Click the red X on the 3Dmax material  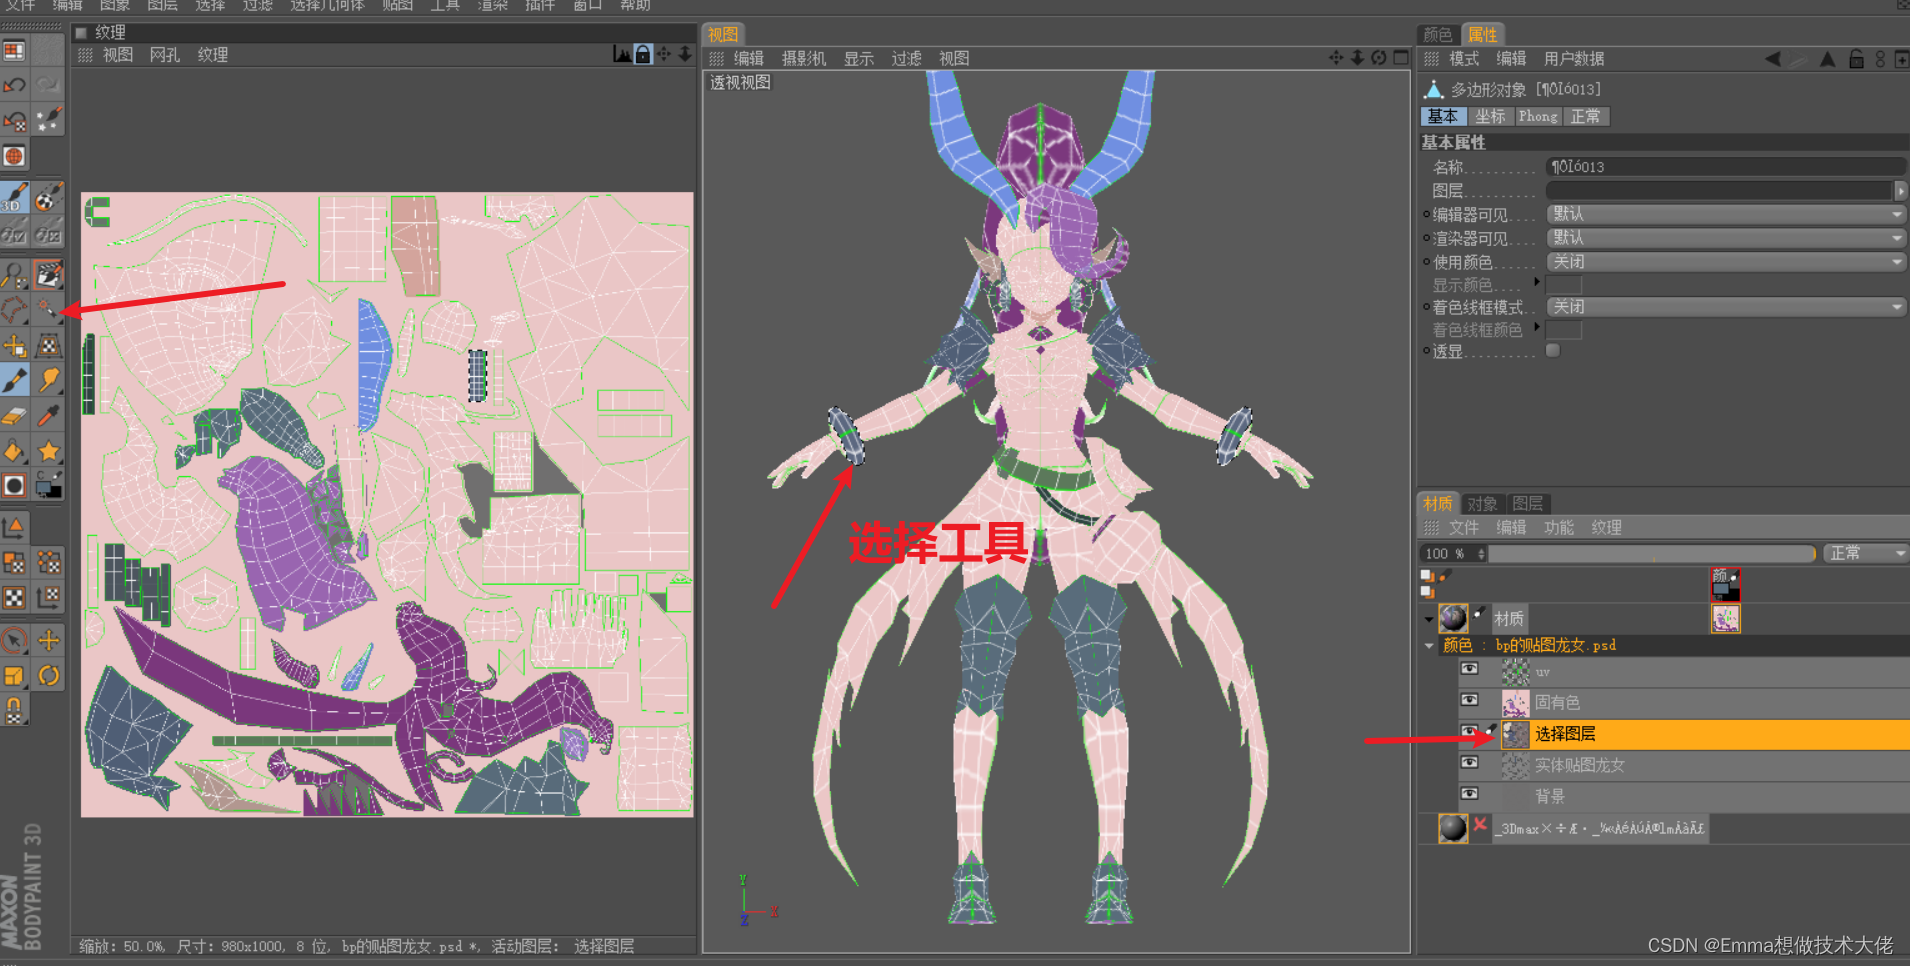[x=1481, y=824]
